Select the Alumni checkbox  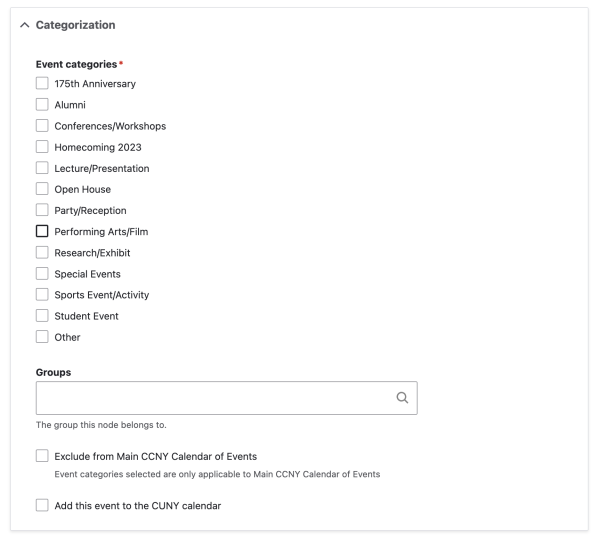point(42,104)
